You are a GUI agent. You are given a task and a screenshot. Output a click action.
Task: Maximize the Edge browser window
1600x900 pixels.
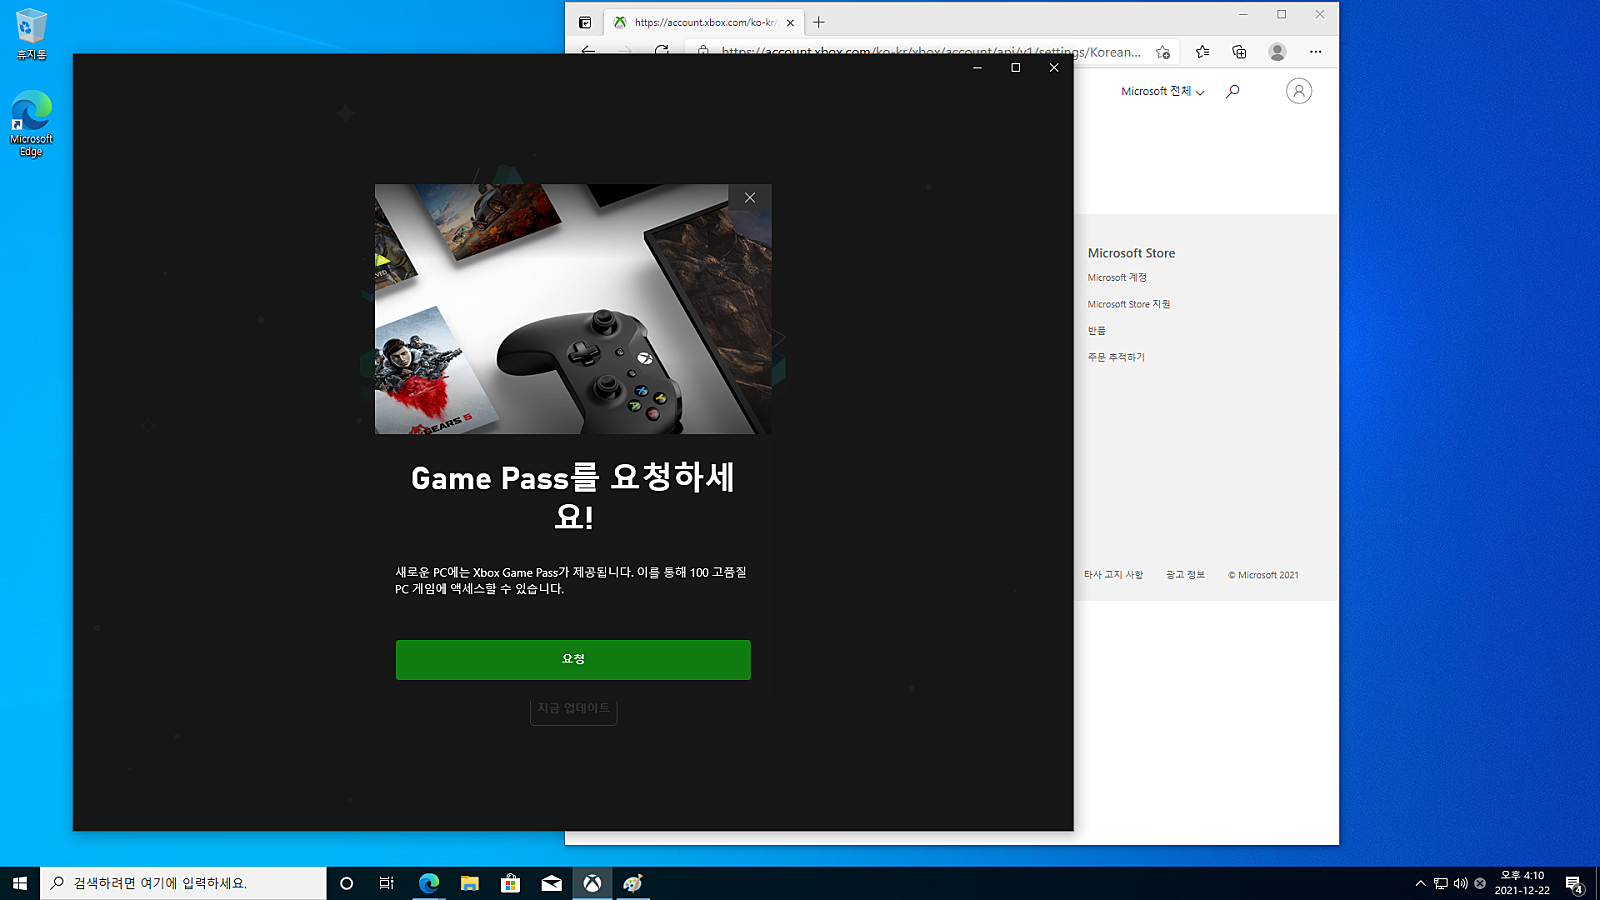(1282, 14)
